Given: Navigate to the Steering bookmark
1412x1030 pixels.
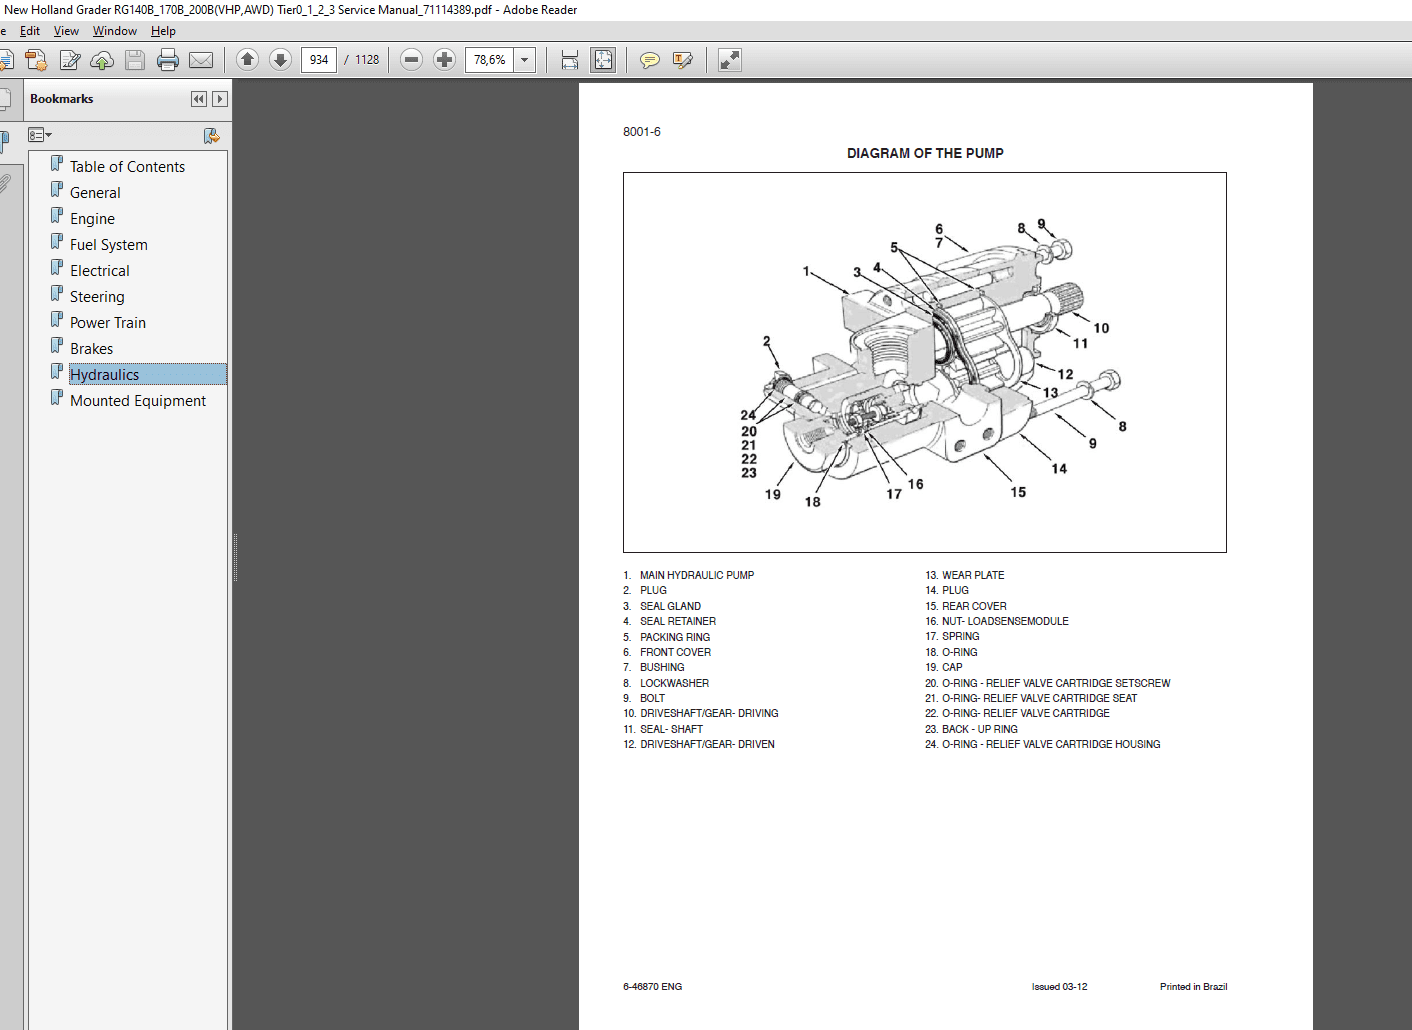Looking at the screenshot, I should click(x=97, y=297).
